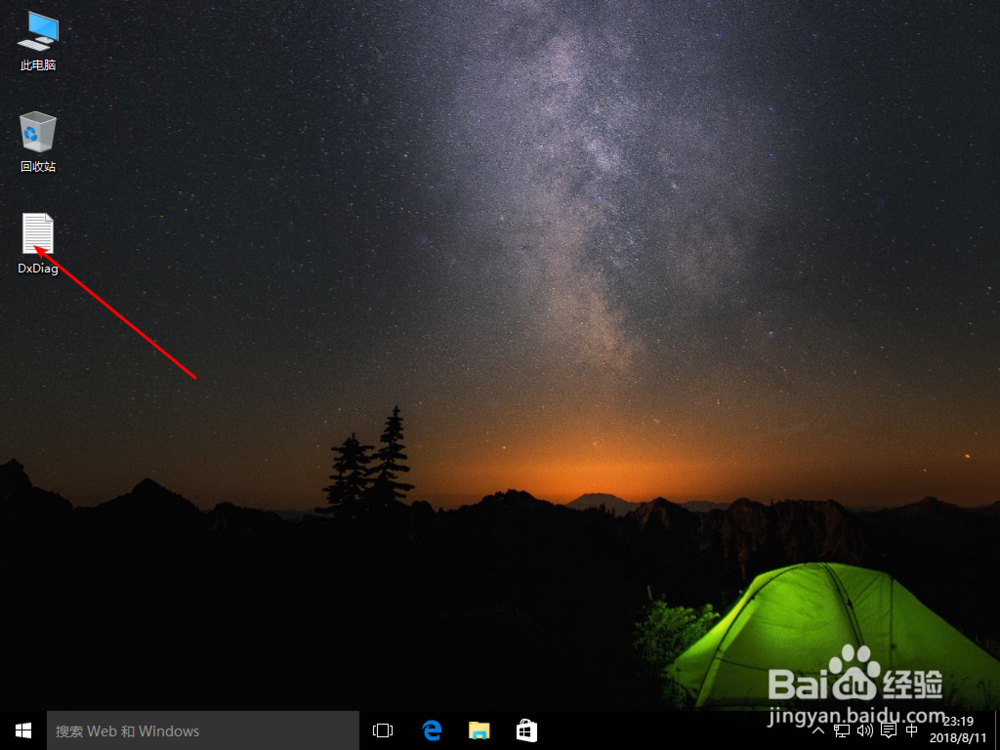The height and width of the screenshot is (750, 1000).
Task: Launch Microsoft Edge from the taskbar
Action: click(x=432, y=731)
